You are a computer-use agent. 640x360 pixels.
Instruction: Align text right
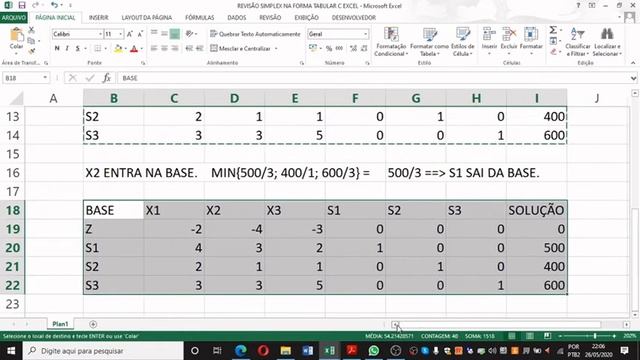[x=175, y=48]
